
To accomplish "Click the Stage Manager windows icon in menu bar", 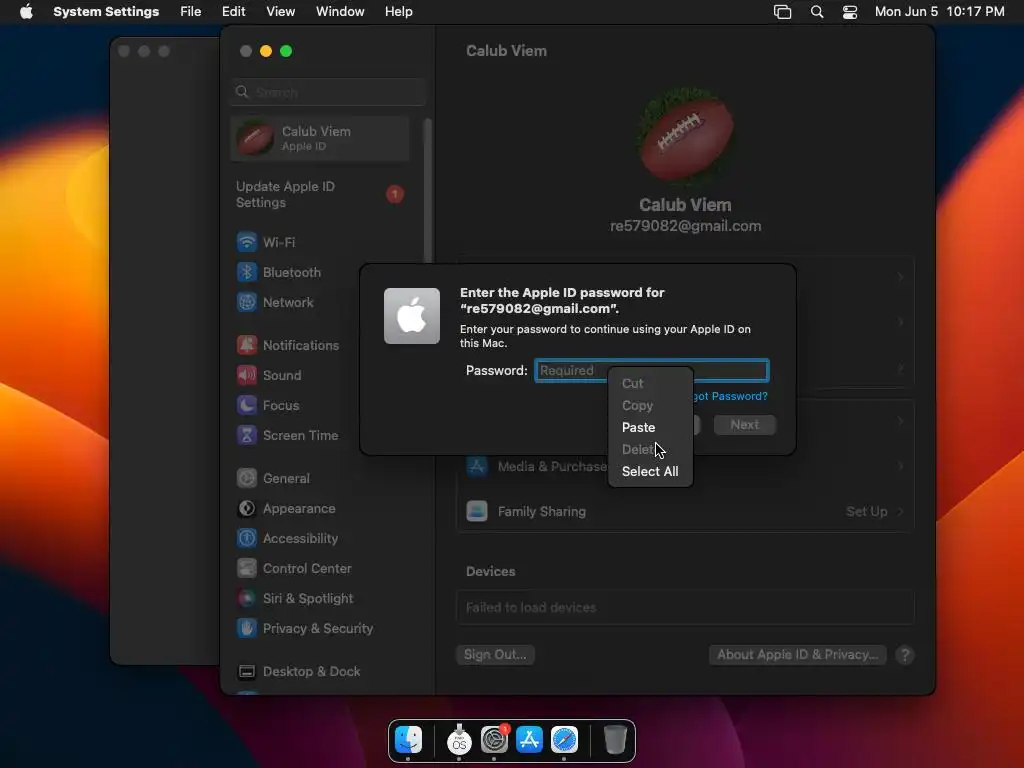I will pos(782,12).
